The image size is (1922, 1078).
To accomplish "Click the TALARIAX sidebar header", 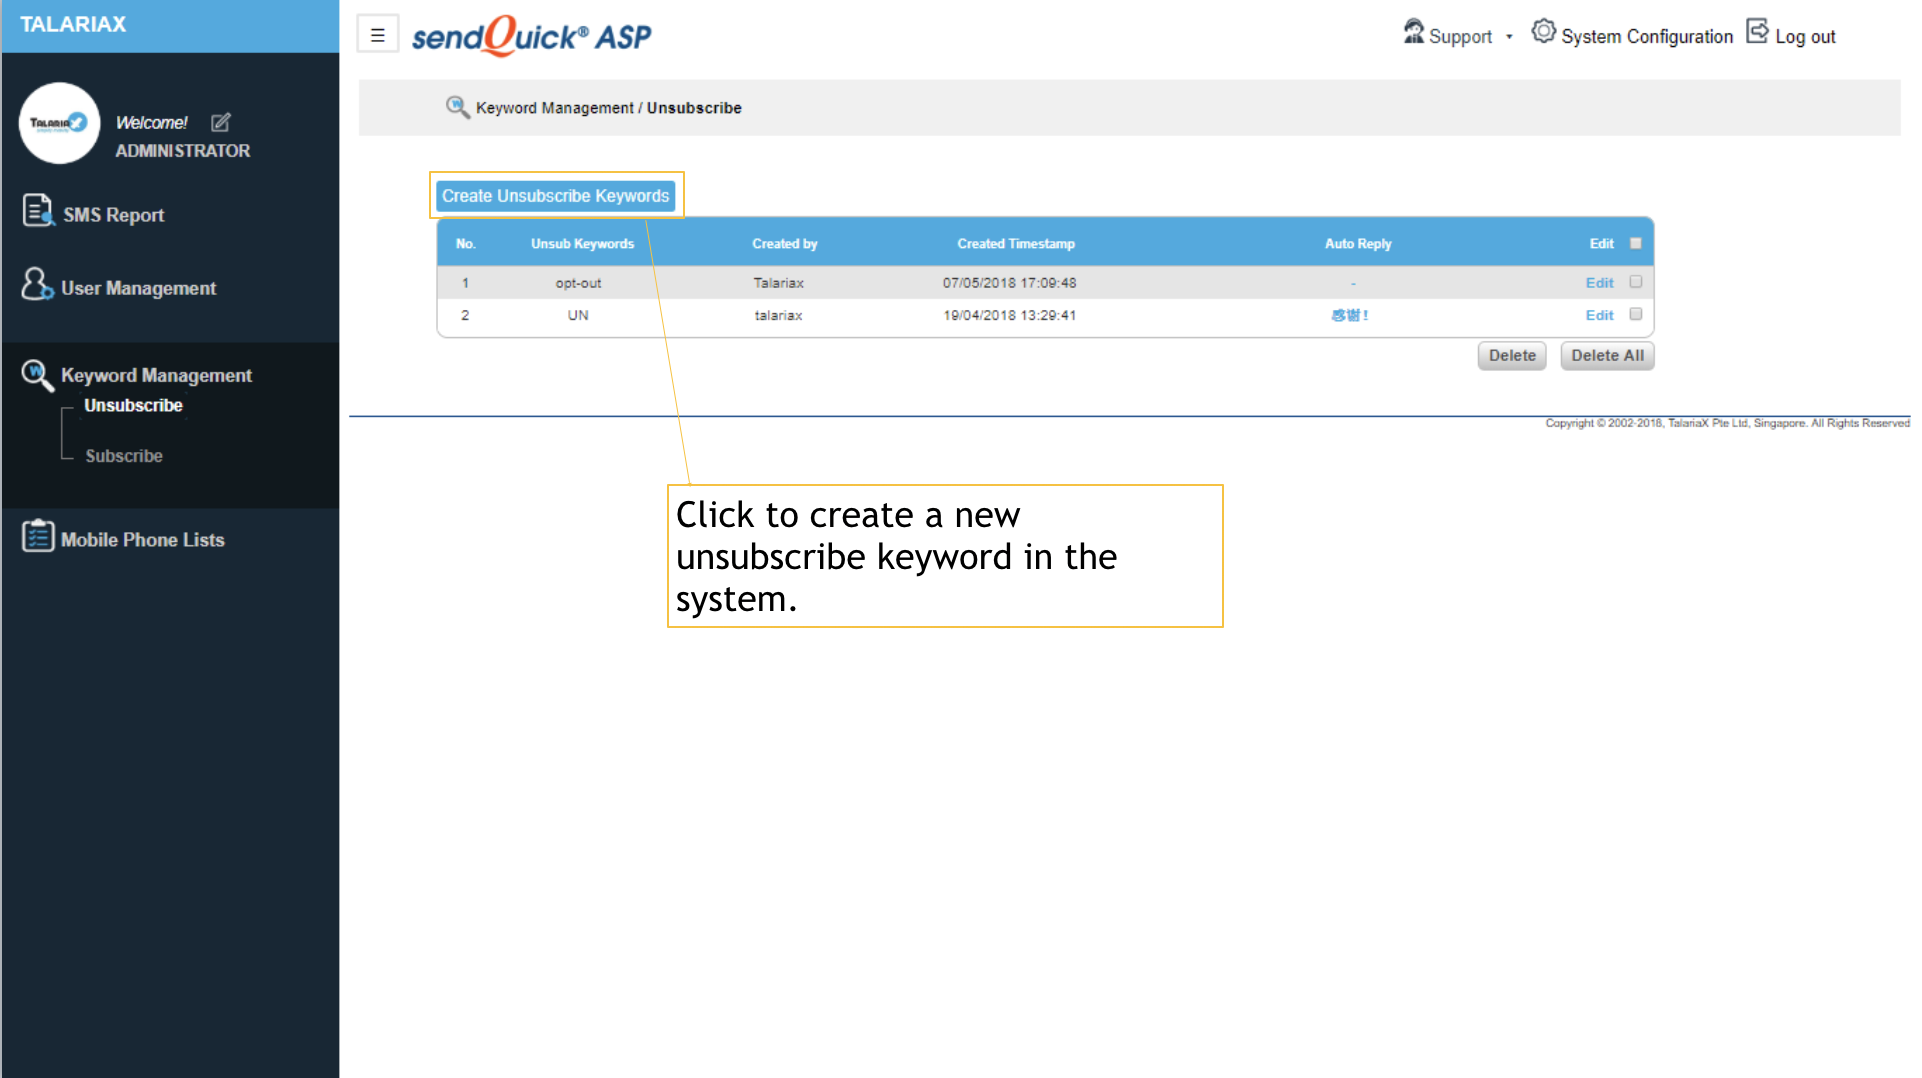I will pyautogui.click(x=73, y=24).
